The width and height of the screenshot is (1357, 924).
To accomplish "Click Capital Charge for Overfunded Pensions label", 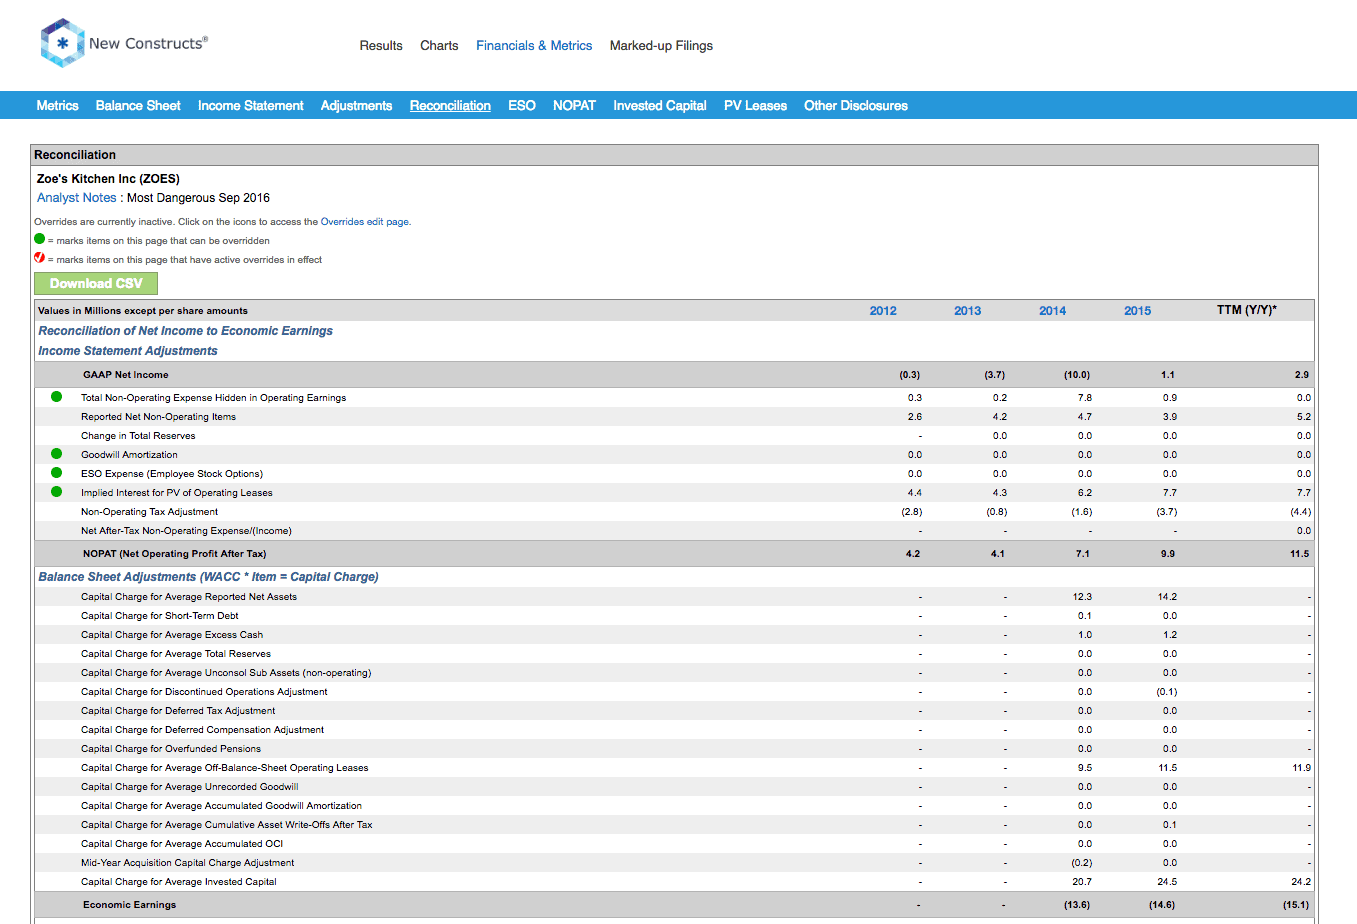I will pyautogui.click(x=171, y=749).
